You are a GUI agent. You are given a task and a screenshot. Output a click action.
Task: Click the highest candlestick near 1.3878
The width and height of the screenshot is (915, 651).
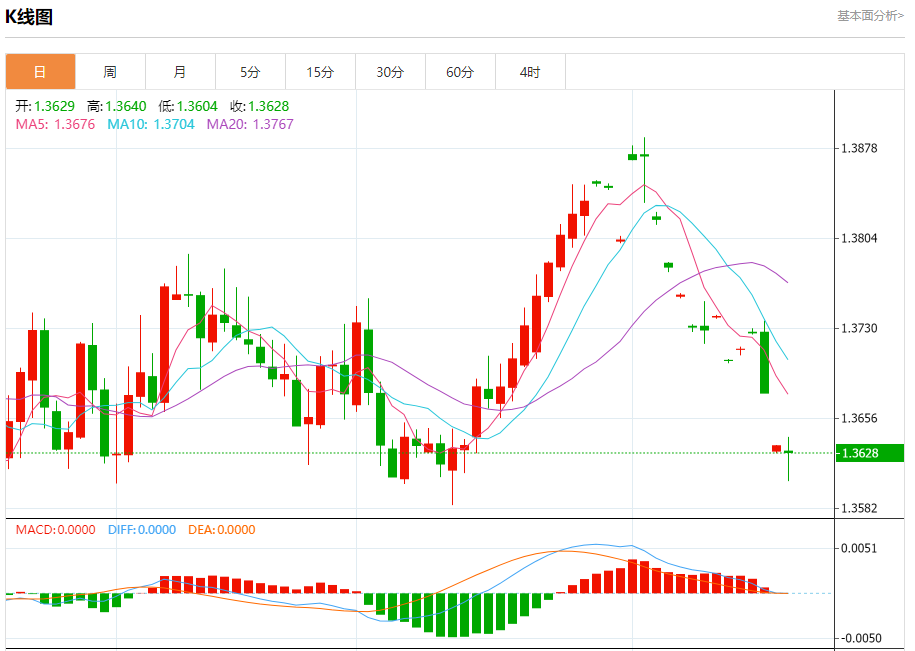644,170
